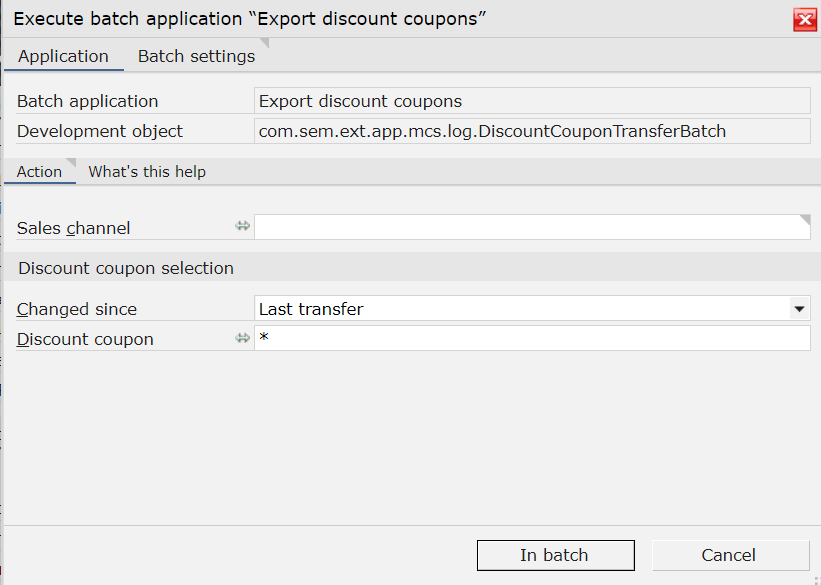
Task: Open the What's this help tab
Action: tap(147, 171)
